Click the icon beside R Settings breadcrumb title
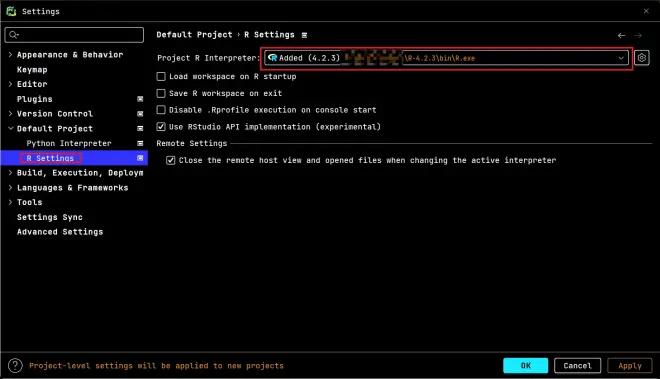This screenshot has height=379, width=660. click(304, 35)
